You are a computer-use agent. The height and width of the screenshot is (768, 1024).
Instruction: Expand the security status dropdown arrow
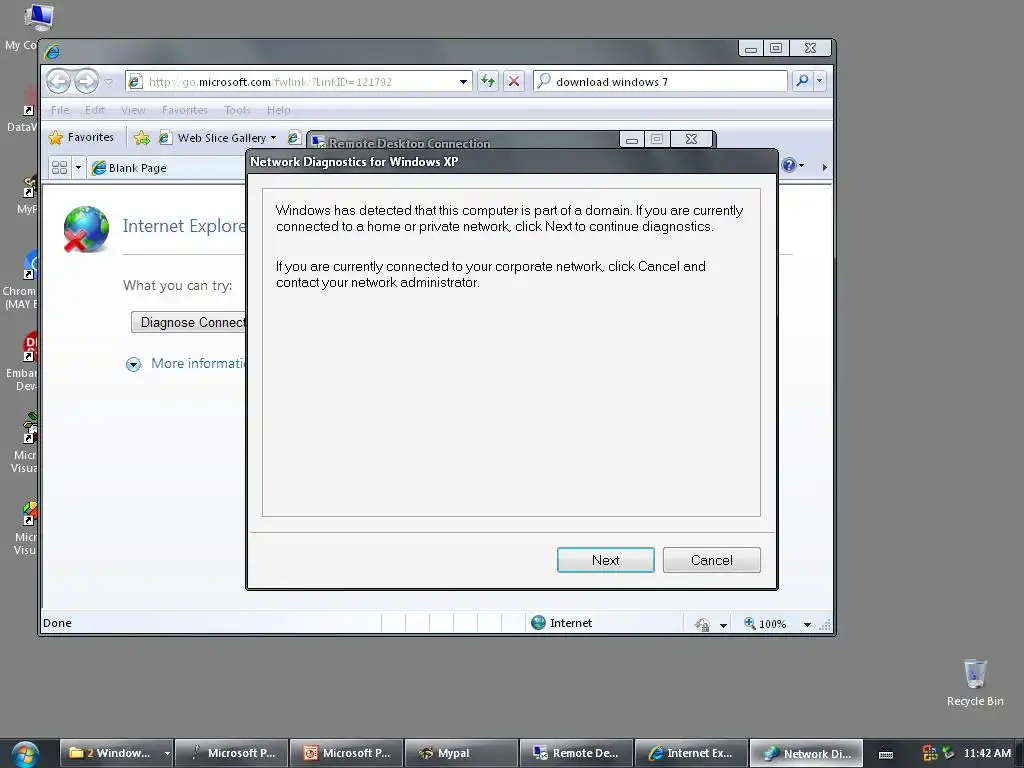(723, 625)
